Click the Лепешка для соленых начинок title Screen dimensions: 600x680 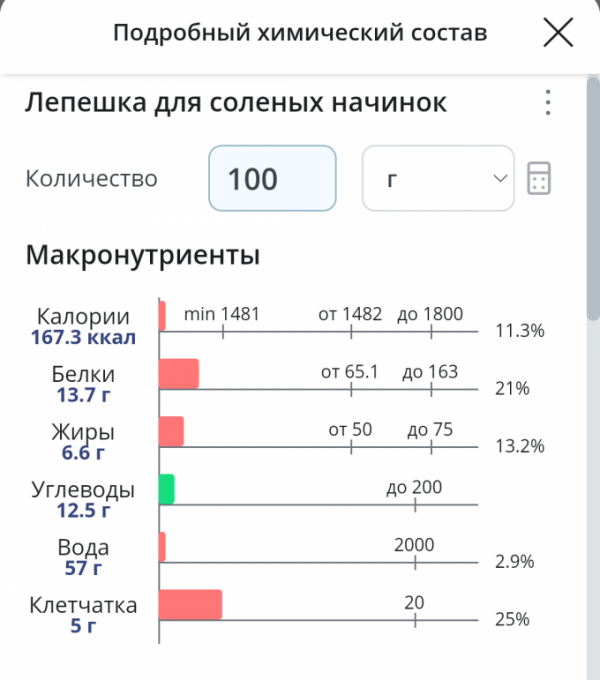click(236, 103)
